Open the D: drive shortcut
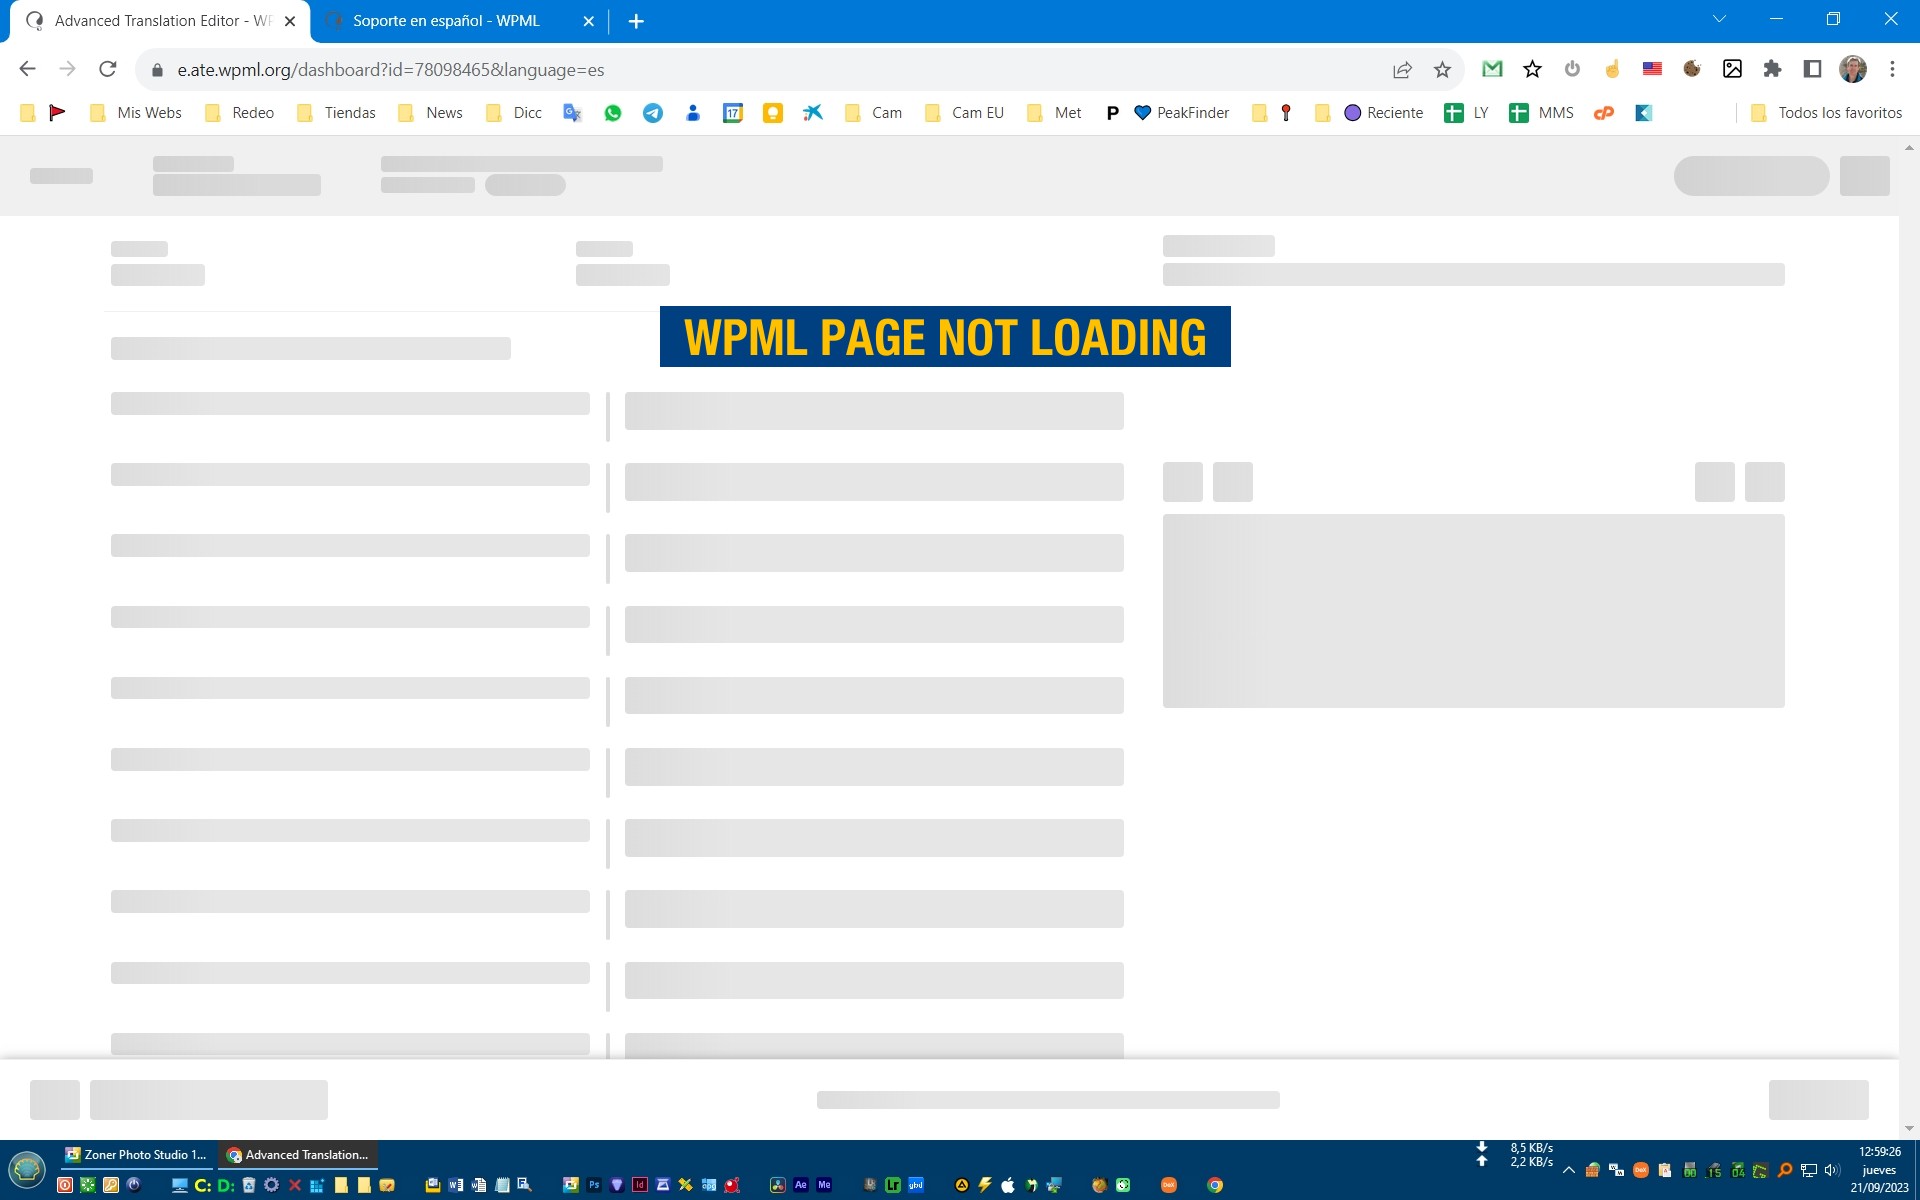Screen dimensions: 1920x1200 pyautogui.click(x=226, y=1185)
